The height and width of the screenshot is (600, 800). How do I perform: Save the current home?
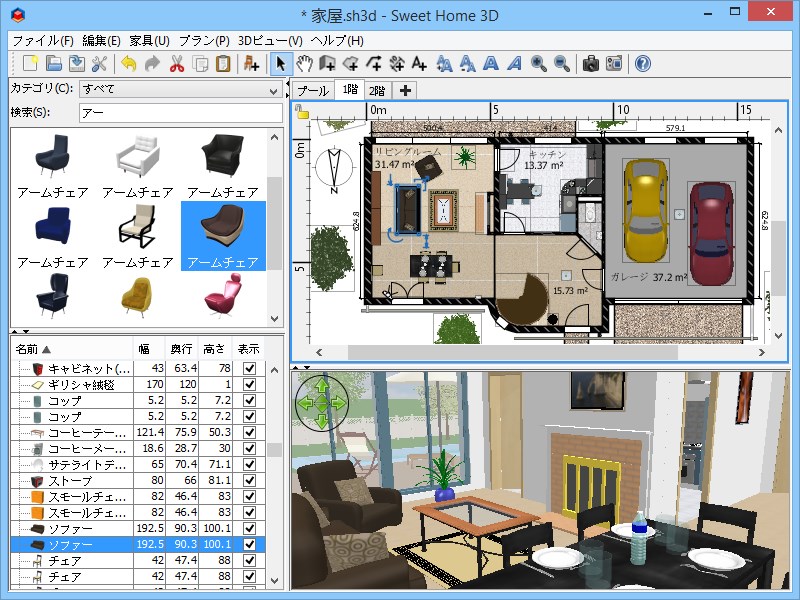click(x=77, y=64)
